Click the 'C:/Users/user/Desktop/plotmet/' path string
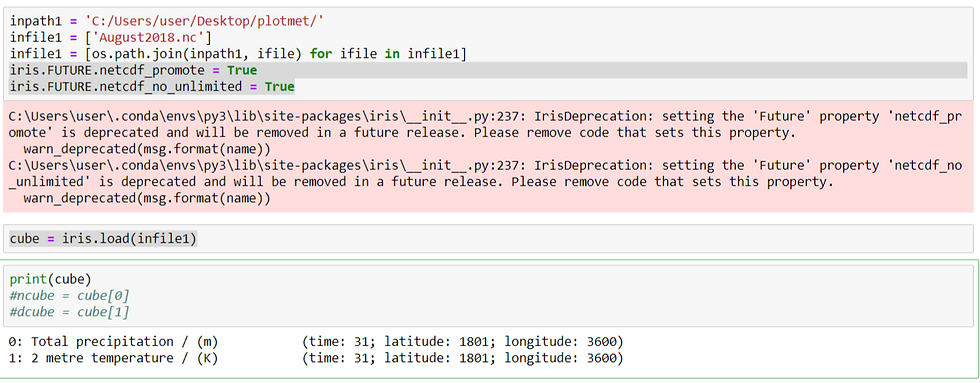The width and height of the screenshot is (980, 383). pyautogui.click(x=204, y=21)
